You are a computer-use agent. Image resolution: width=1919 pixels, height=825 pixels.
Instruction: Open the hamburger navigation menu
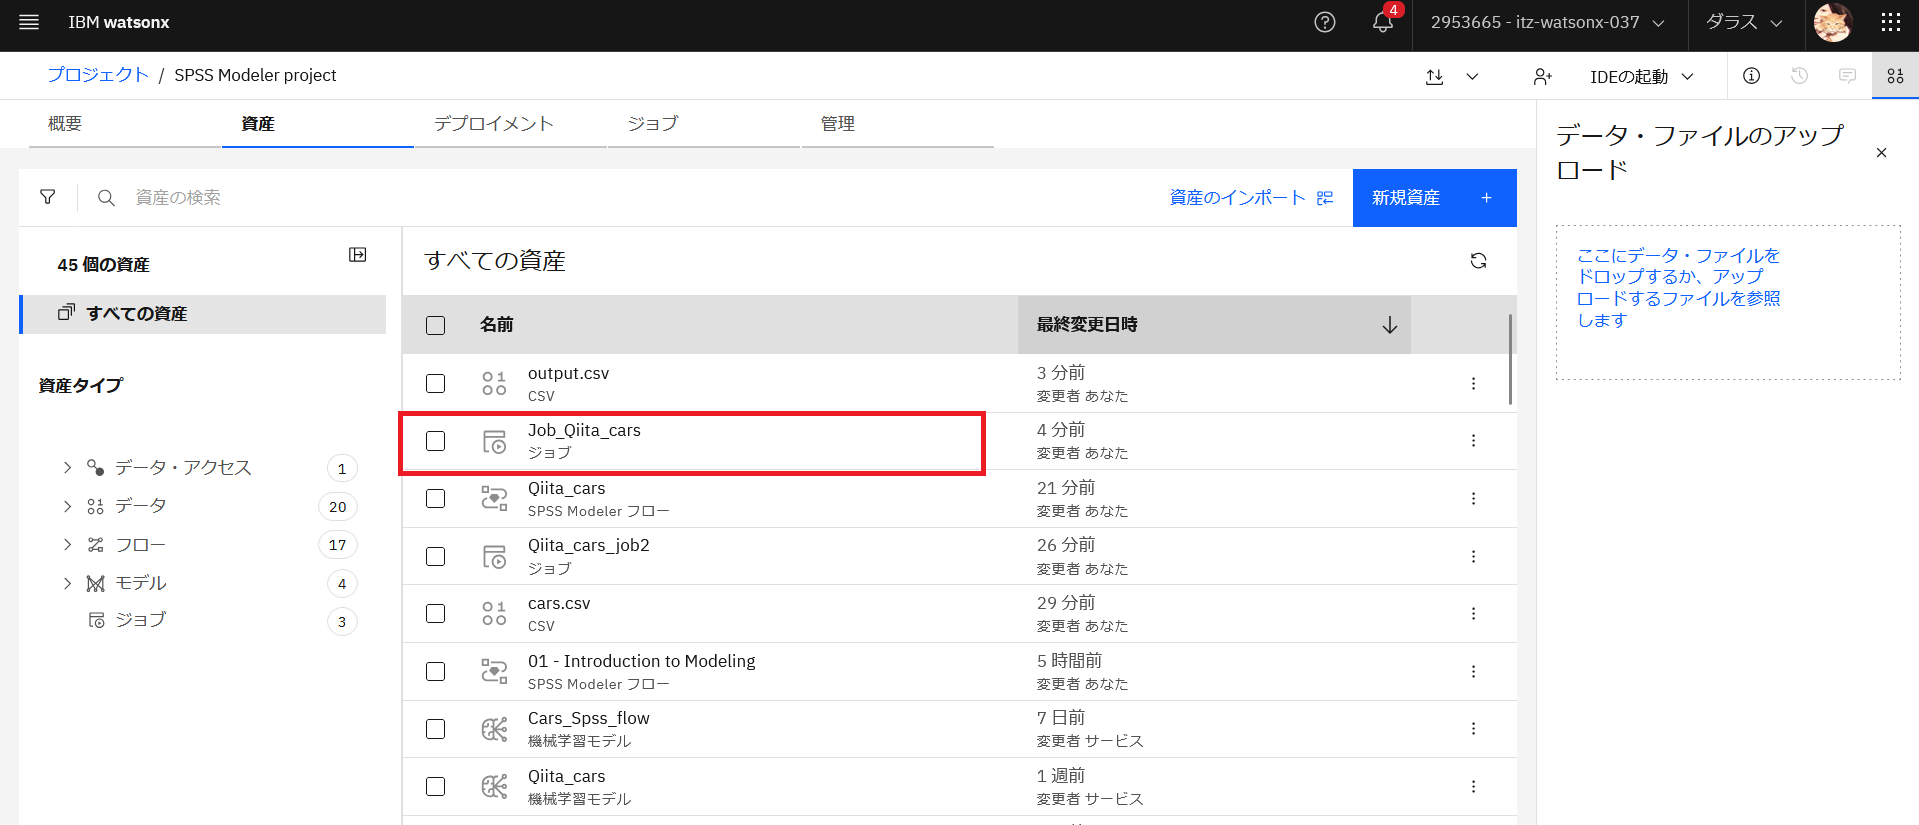pos(29,22)
